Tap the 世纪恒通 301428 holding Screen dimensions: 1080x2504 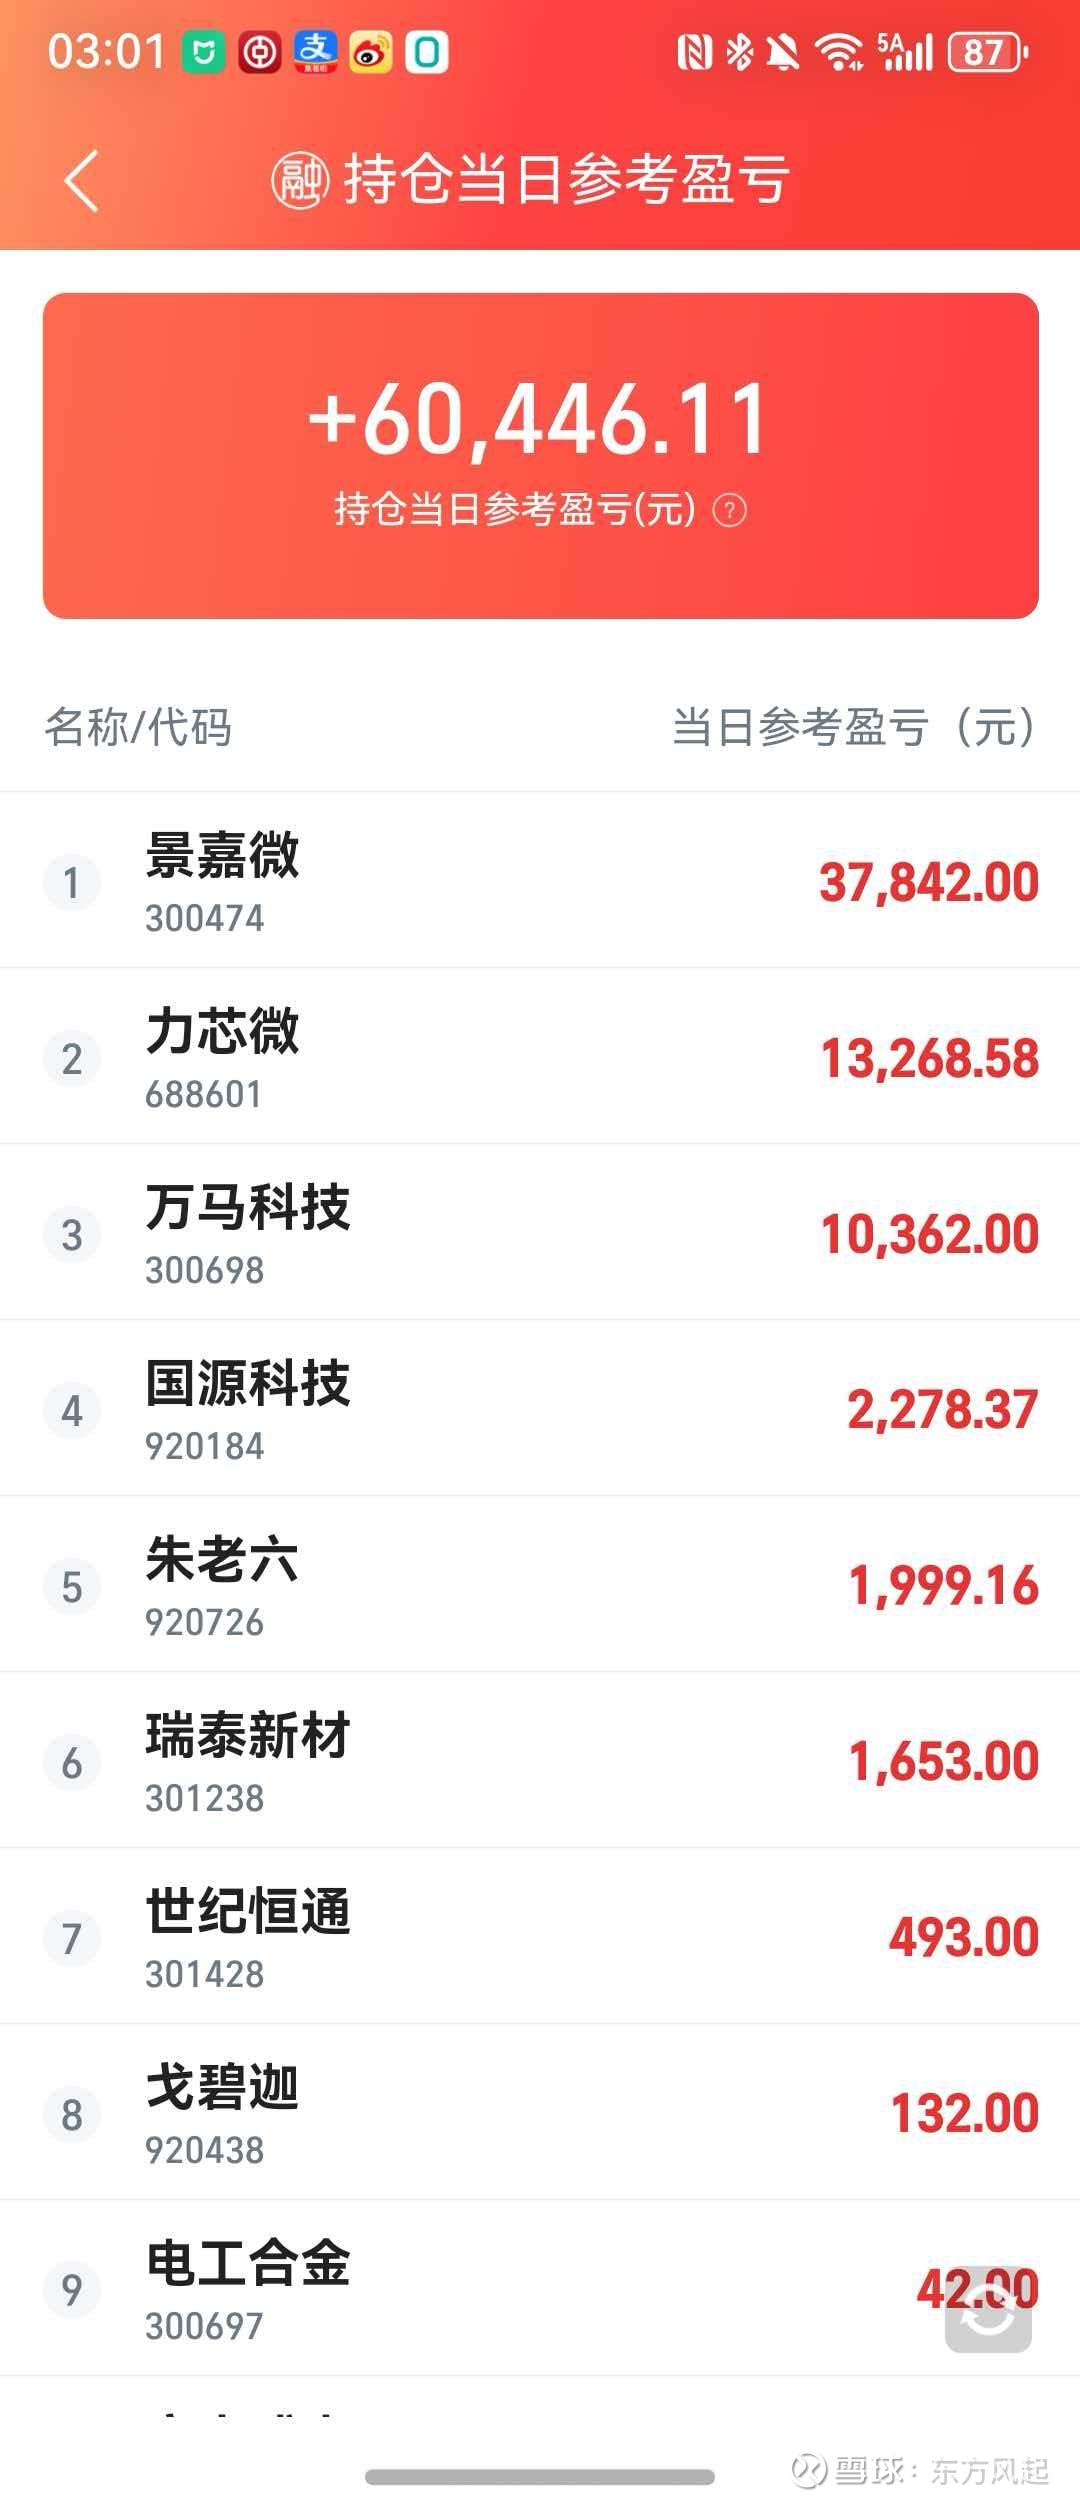click(540, 1937)
